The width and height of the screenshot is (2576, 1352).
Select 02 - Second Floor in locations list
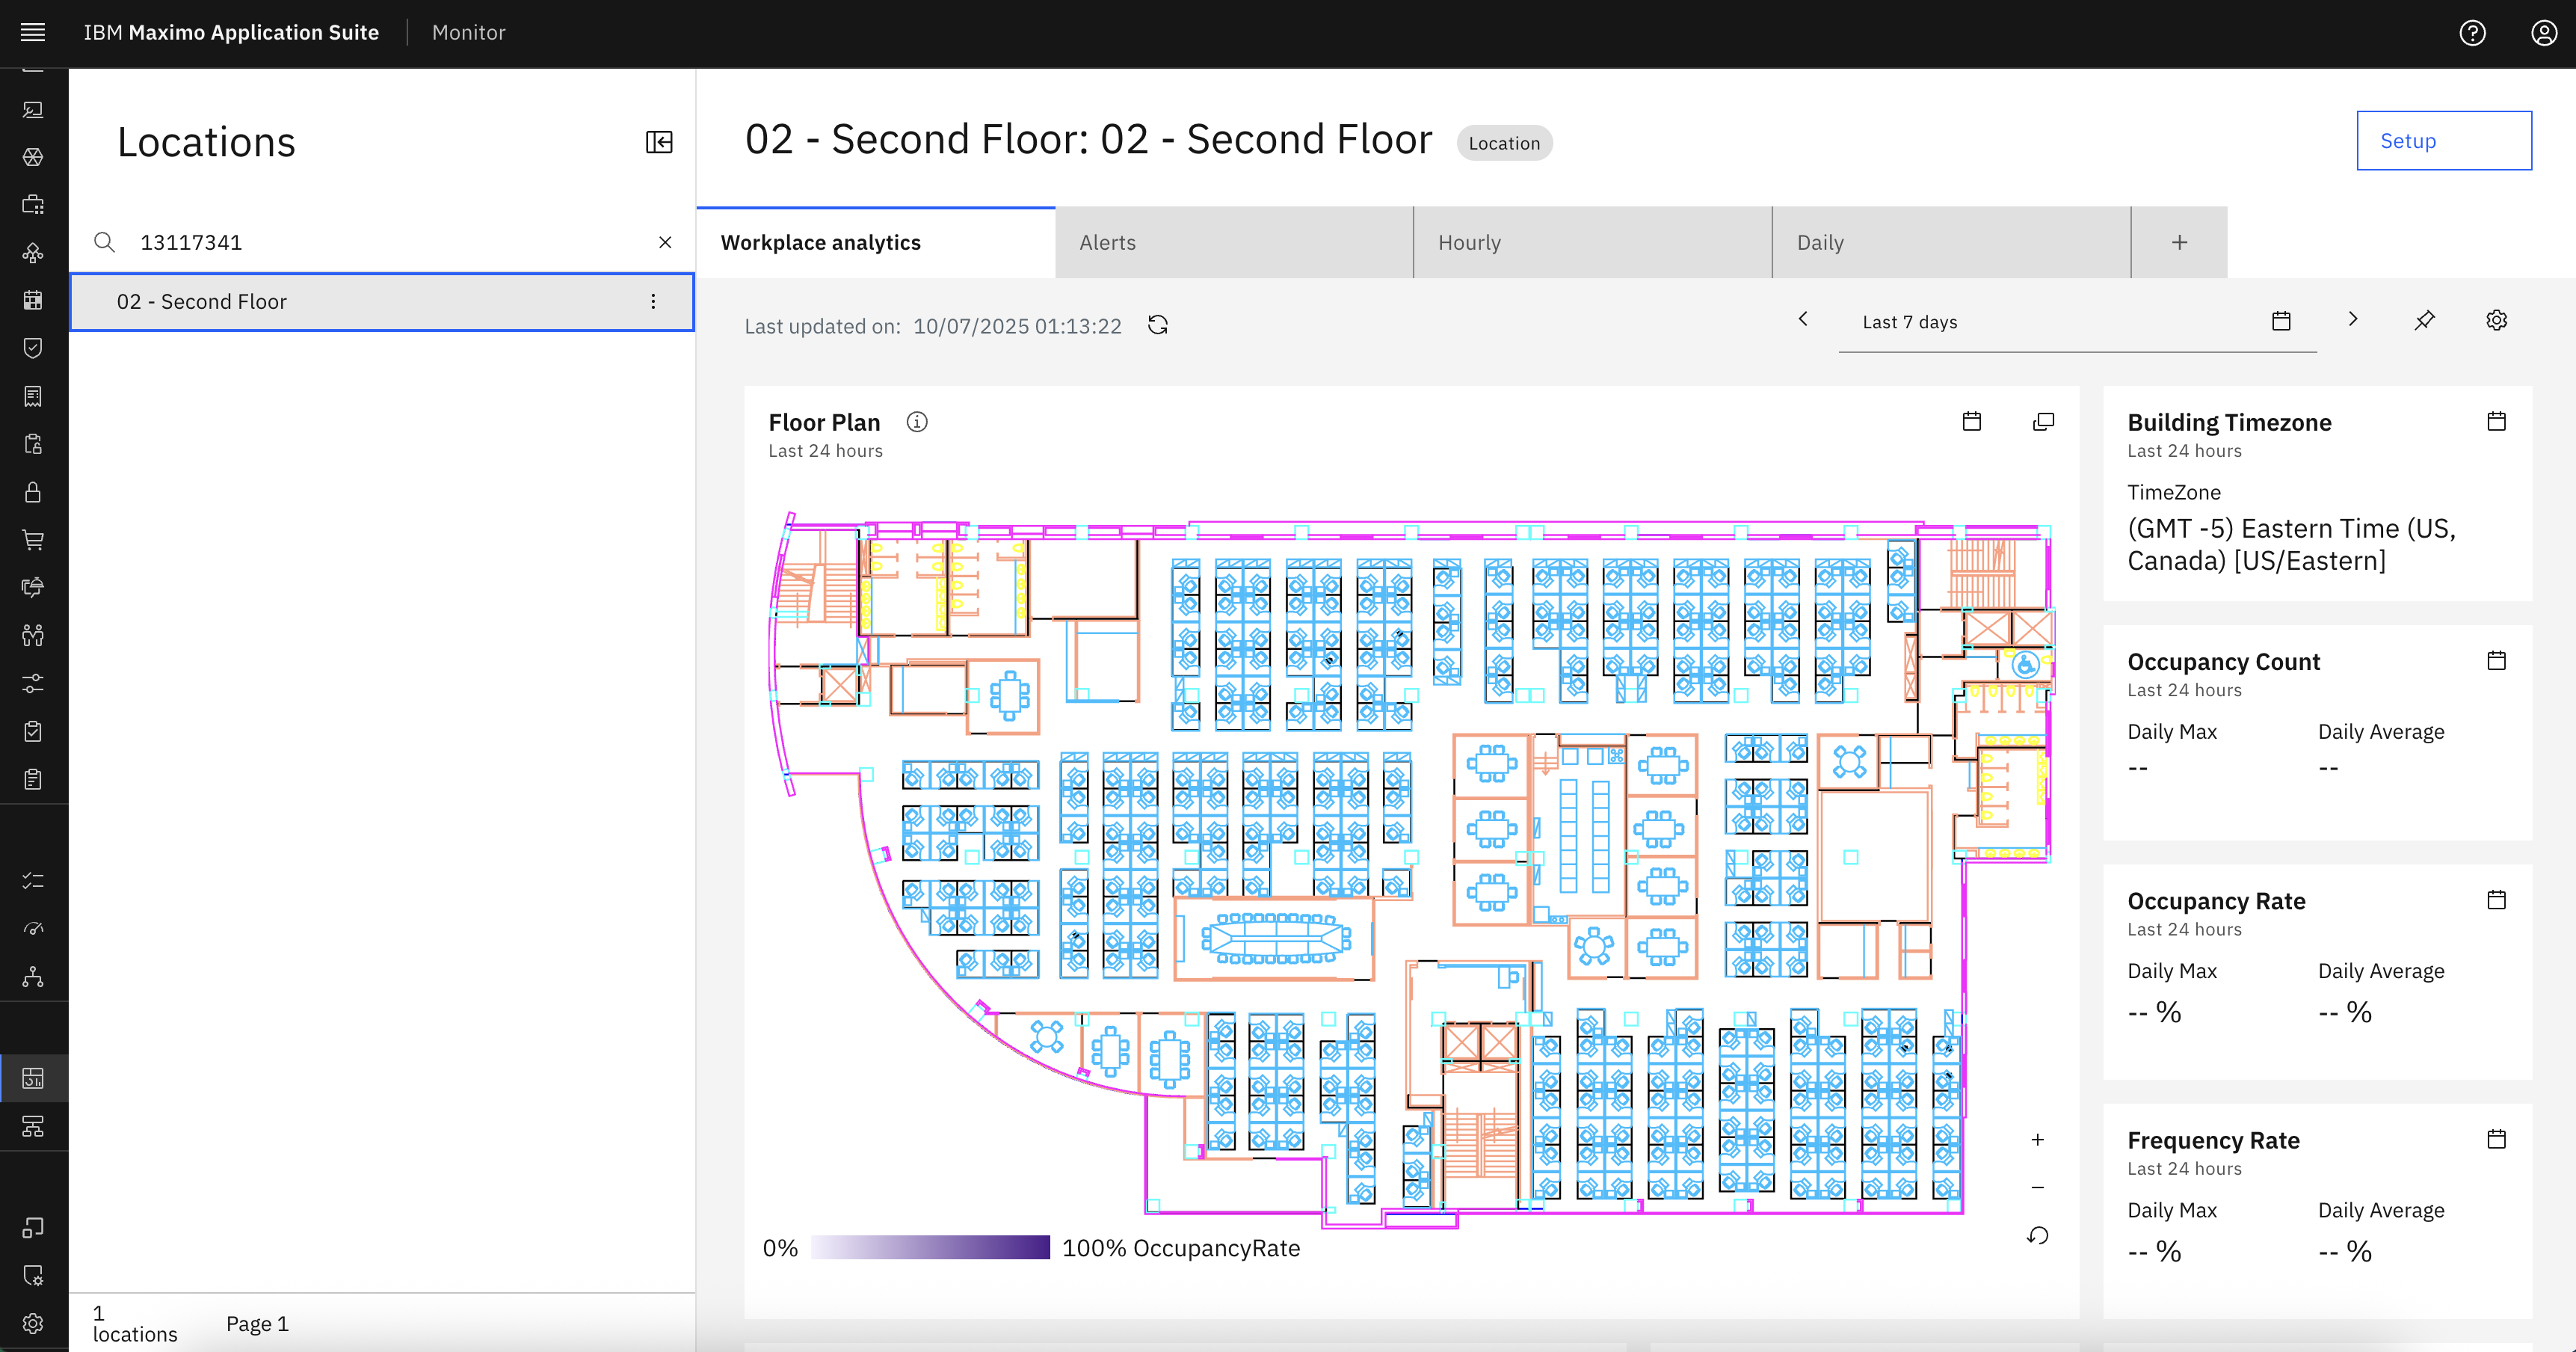tap(382, 302)
